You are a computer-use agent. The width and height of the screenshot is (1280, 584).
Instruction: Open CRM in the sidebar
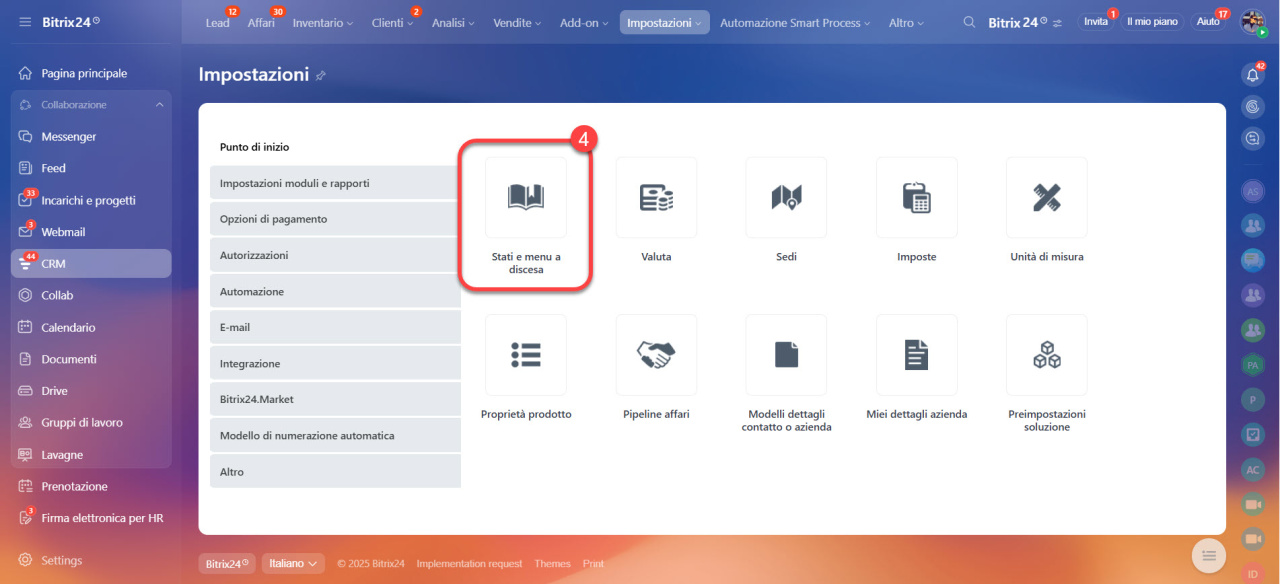click(91, 264)
